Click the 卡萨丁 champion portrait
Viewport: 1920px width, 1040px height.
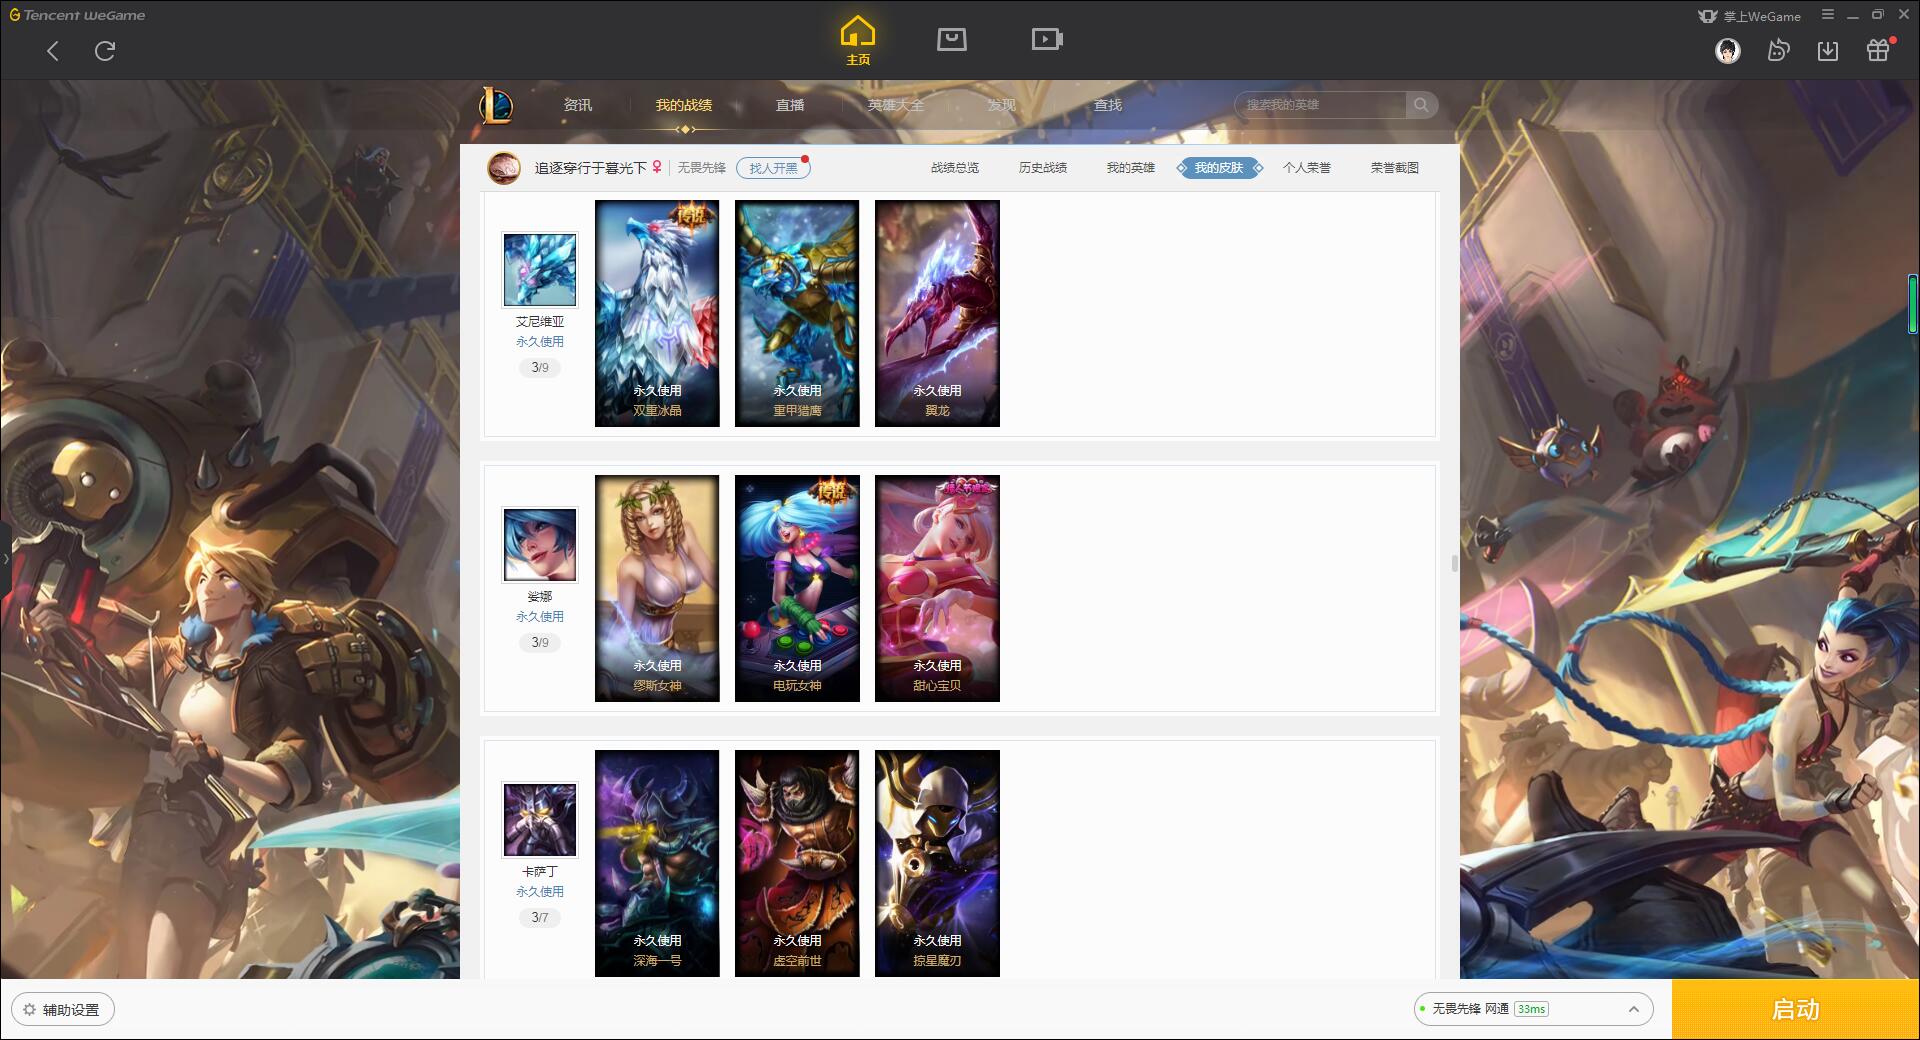click(x=540, y=820)
